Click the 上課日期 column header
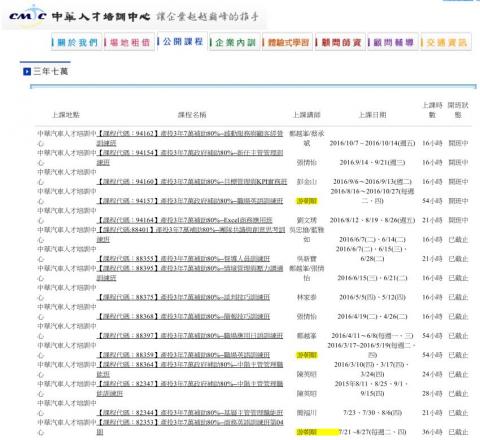The height and width of the screenshot is (440, 480). coord(372,115)
